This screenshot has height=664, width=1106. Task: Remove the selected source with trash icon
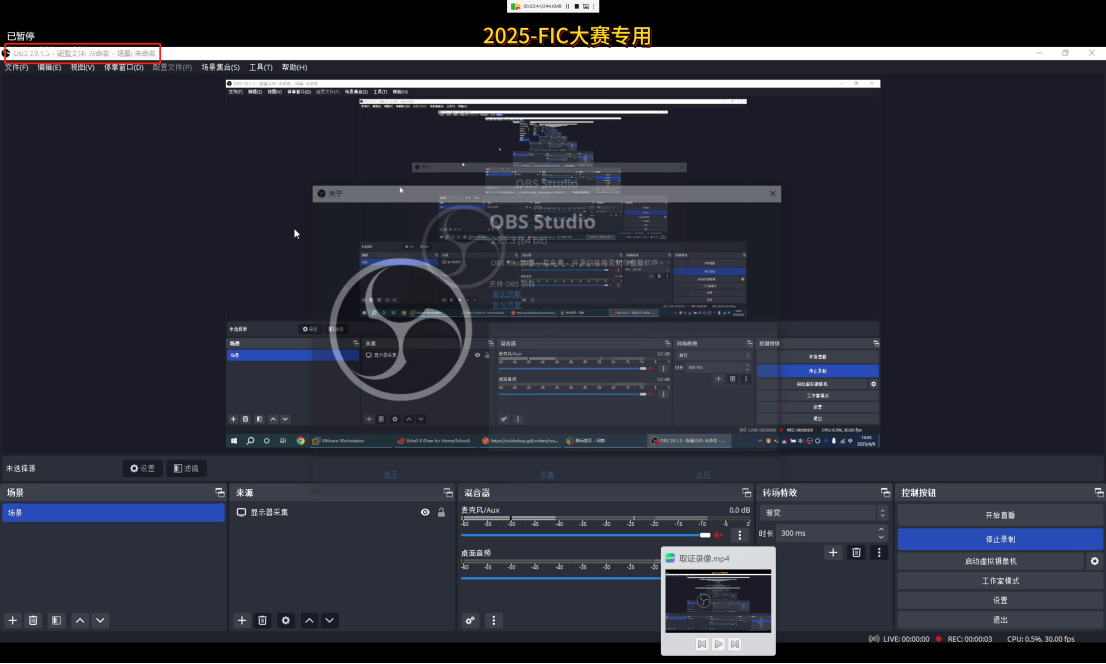(262, 620)
